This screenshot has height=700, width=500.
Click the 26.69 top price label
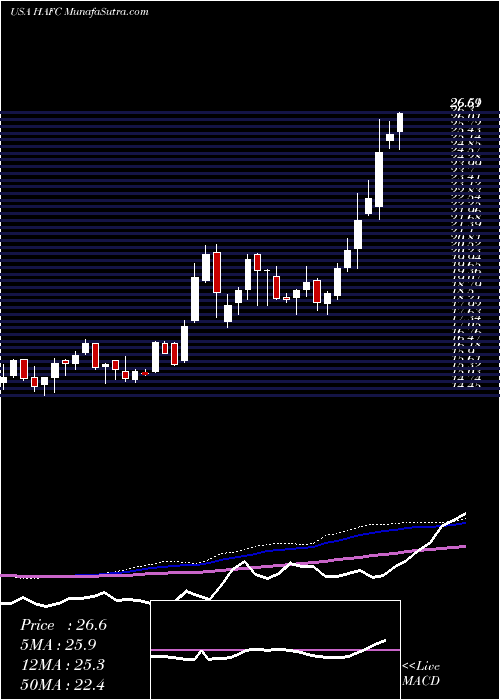[x=465, y=104]
